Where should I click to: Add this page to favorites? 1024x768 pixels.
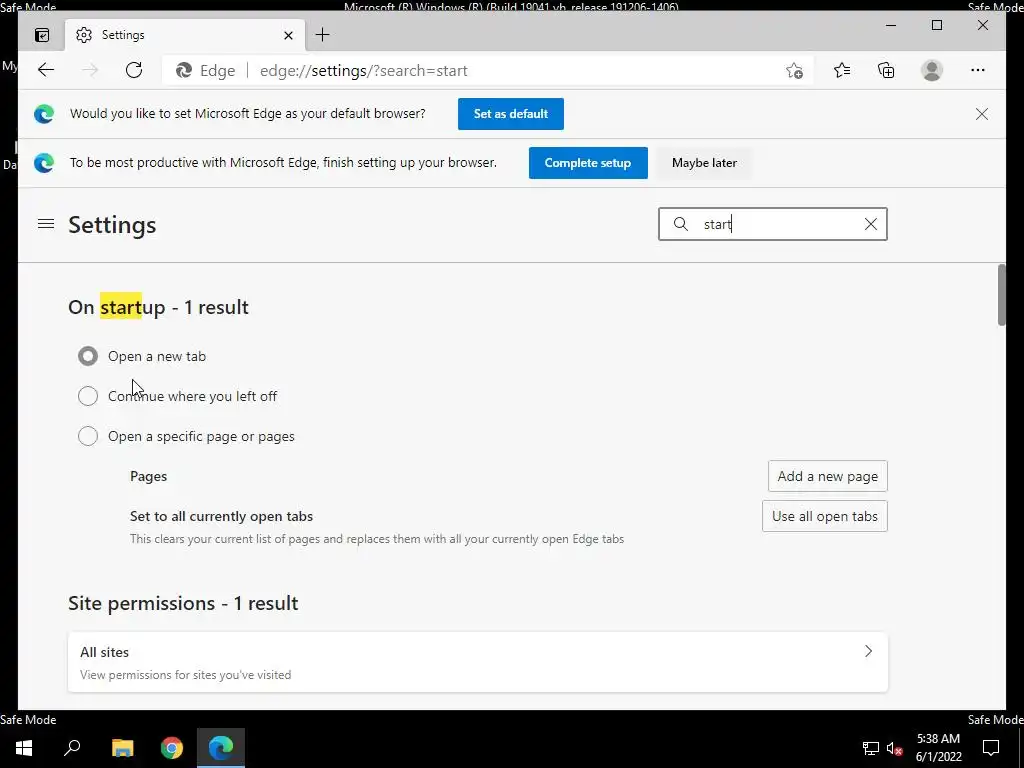[794, 71]
